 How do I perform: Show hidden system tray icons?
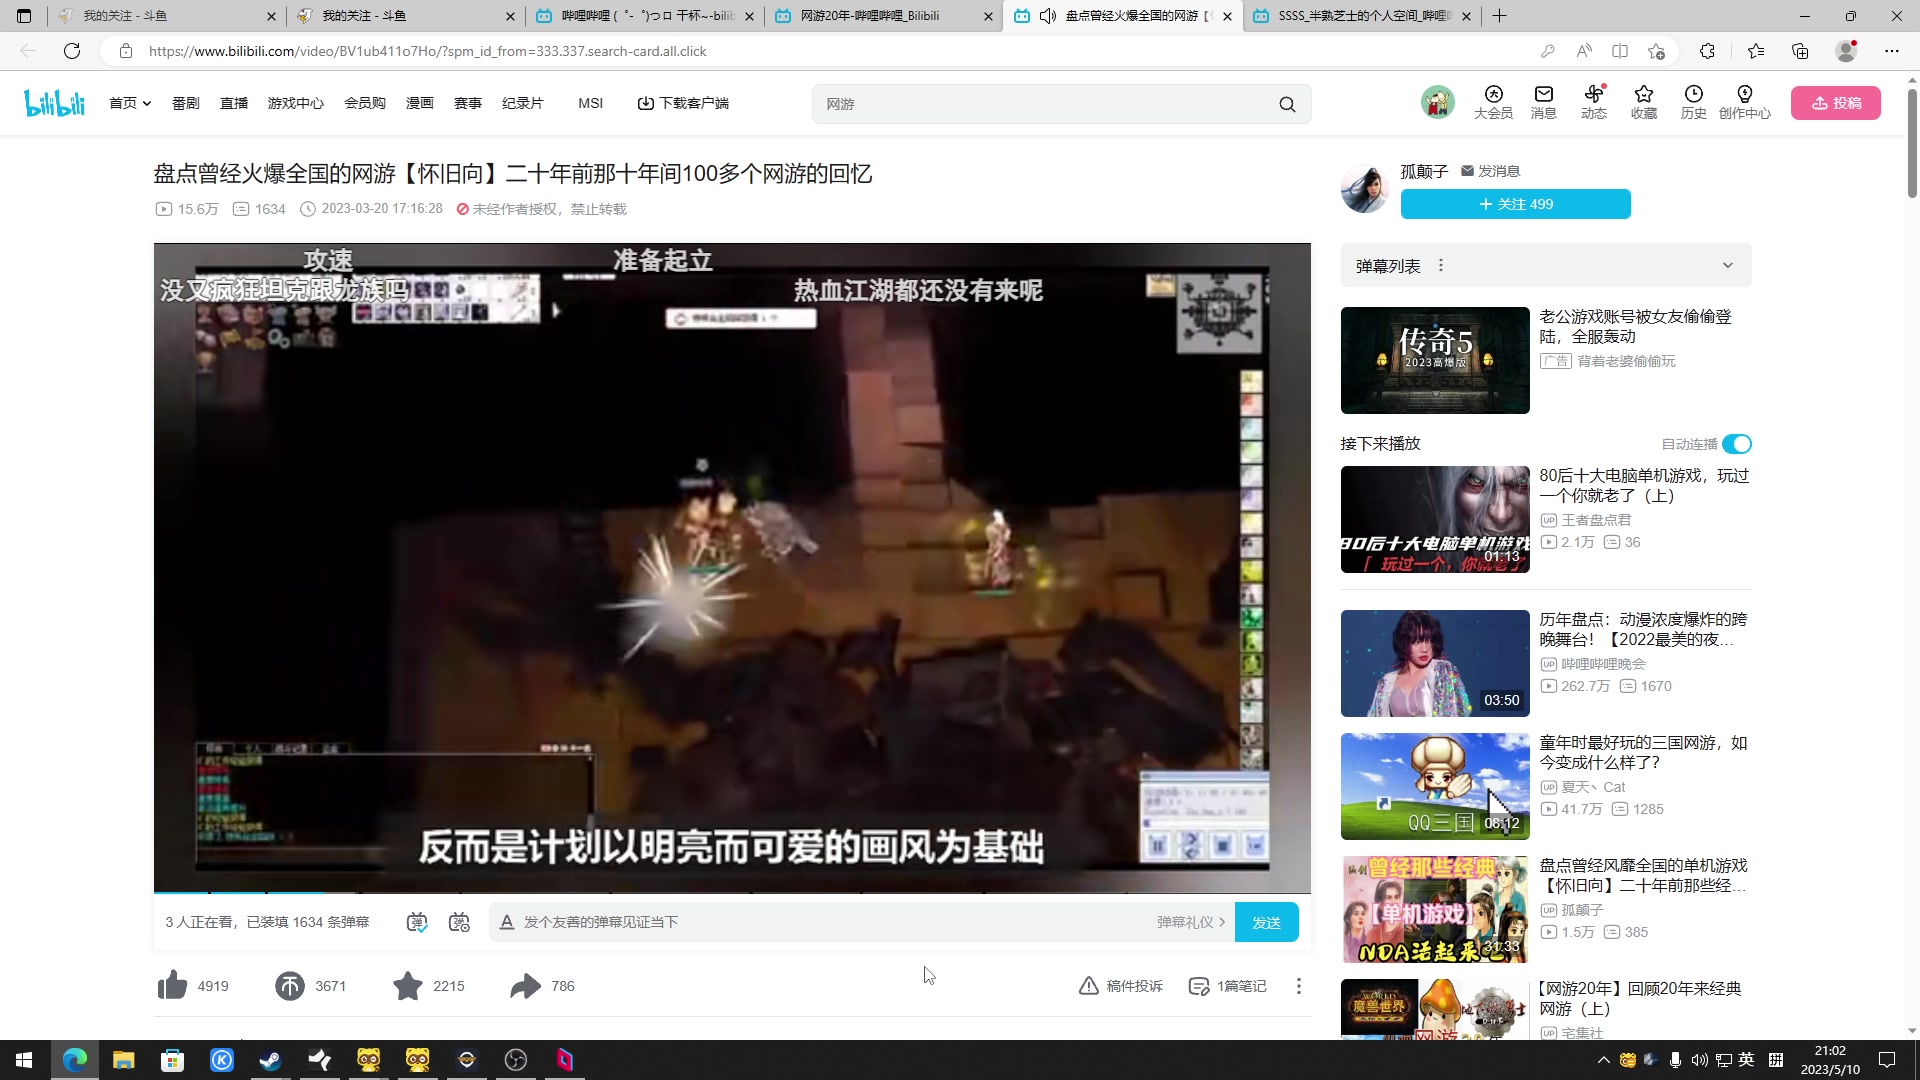tap(1603, 1060)
